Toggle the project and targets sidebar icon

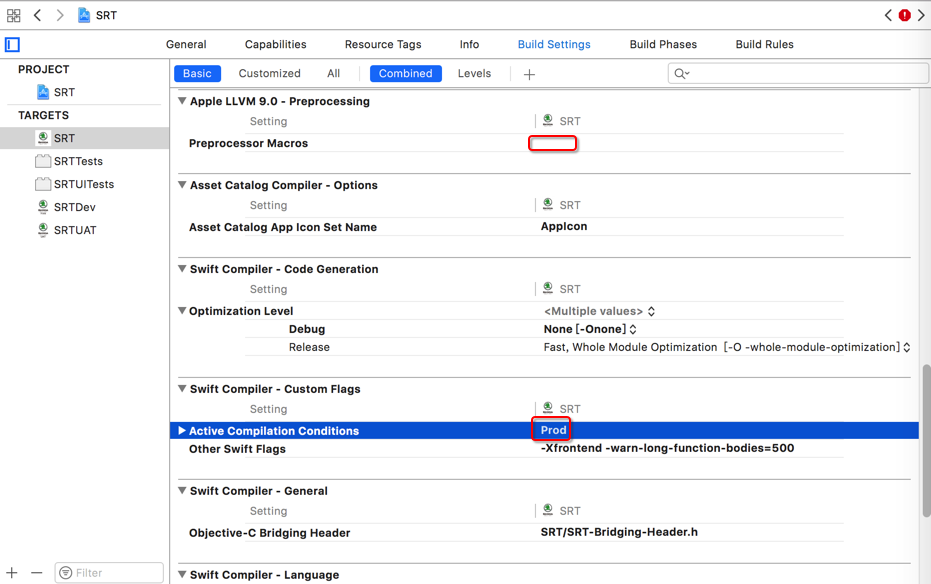pos(12,44)
